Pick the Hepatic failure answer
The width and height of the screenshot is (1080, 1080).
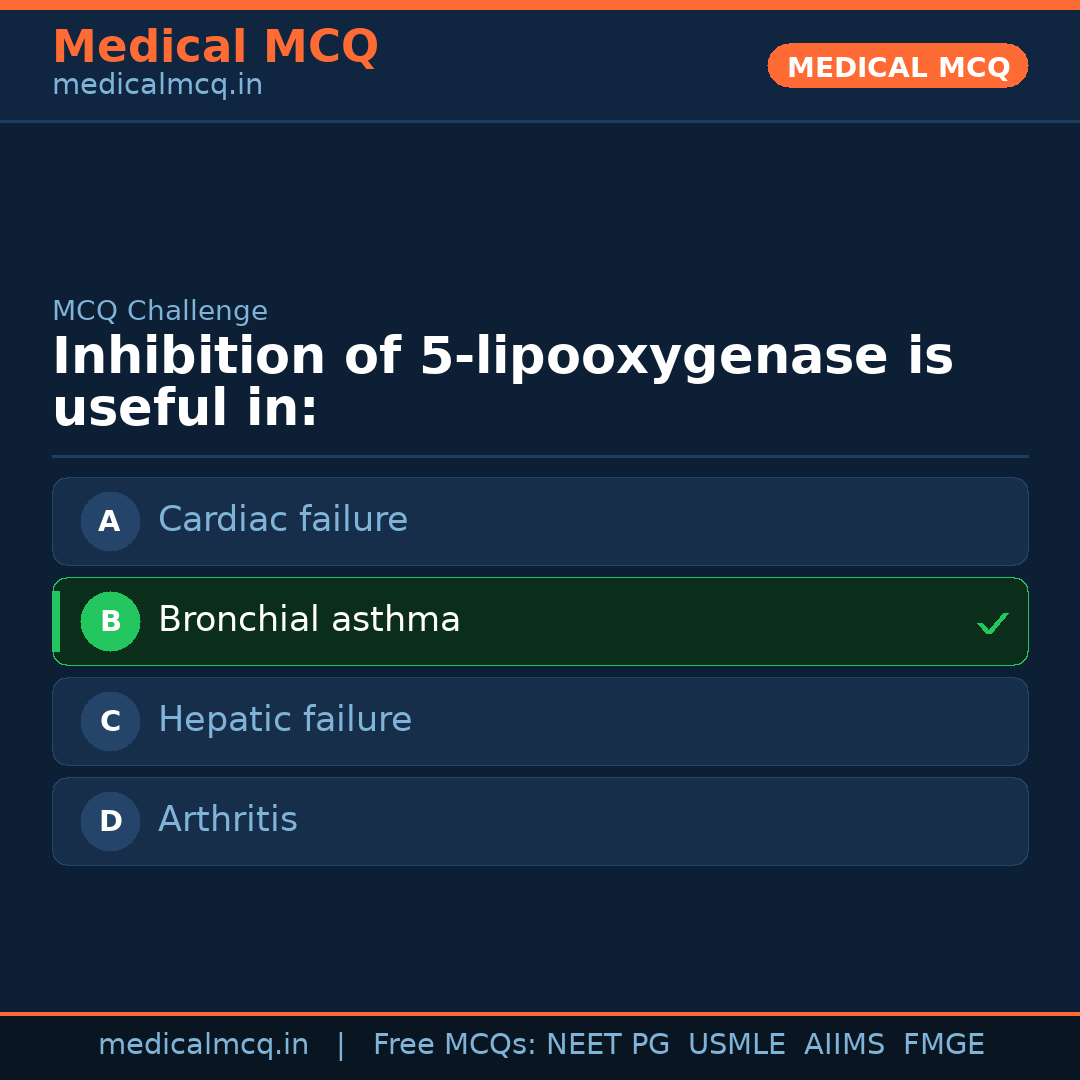(x=285, y=720)
